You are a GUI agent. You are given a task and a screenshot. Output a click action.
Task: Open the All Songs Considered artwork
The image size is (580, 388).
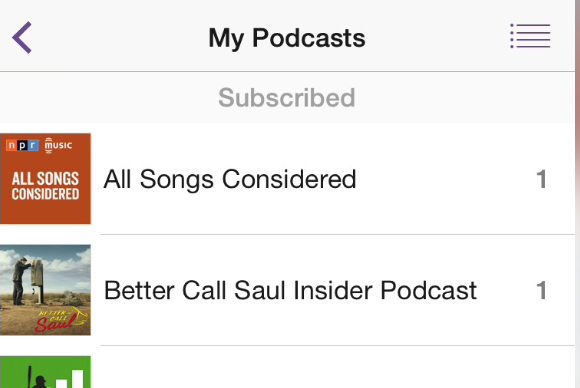pyautogui.click(x=45, y=179)
